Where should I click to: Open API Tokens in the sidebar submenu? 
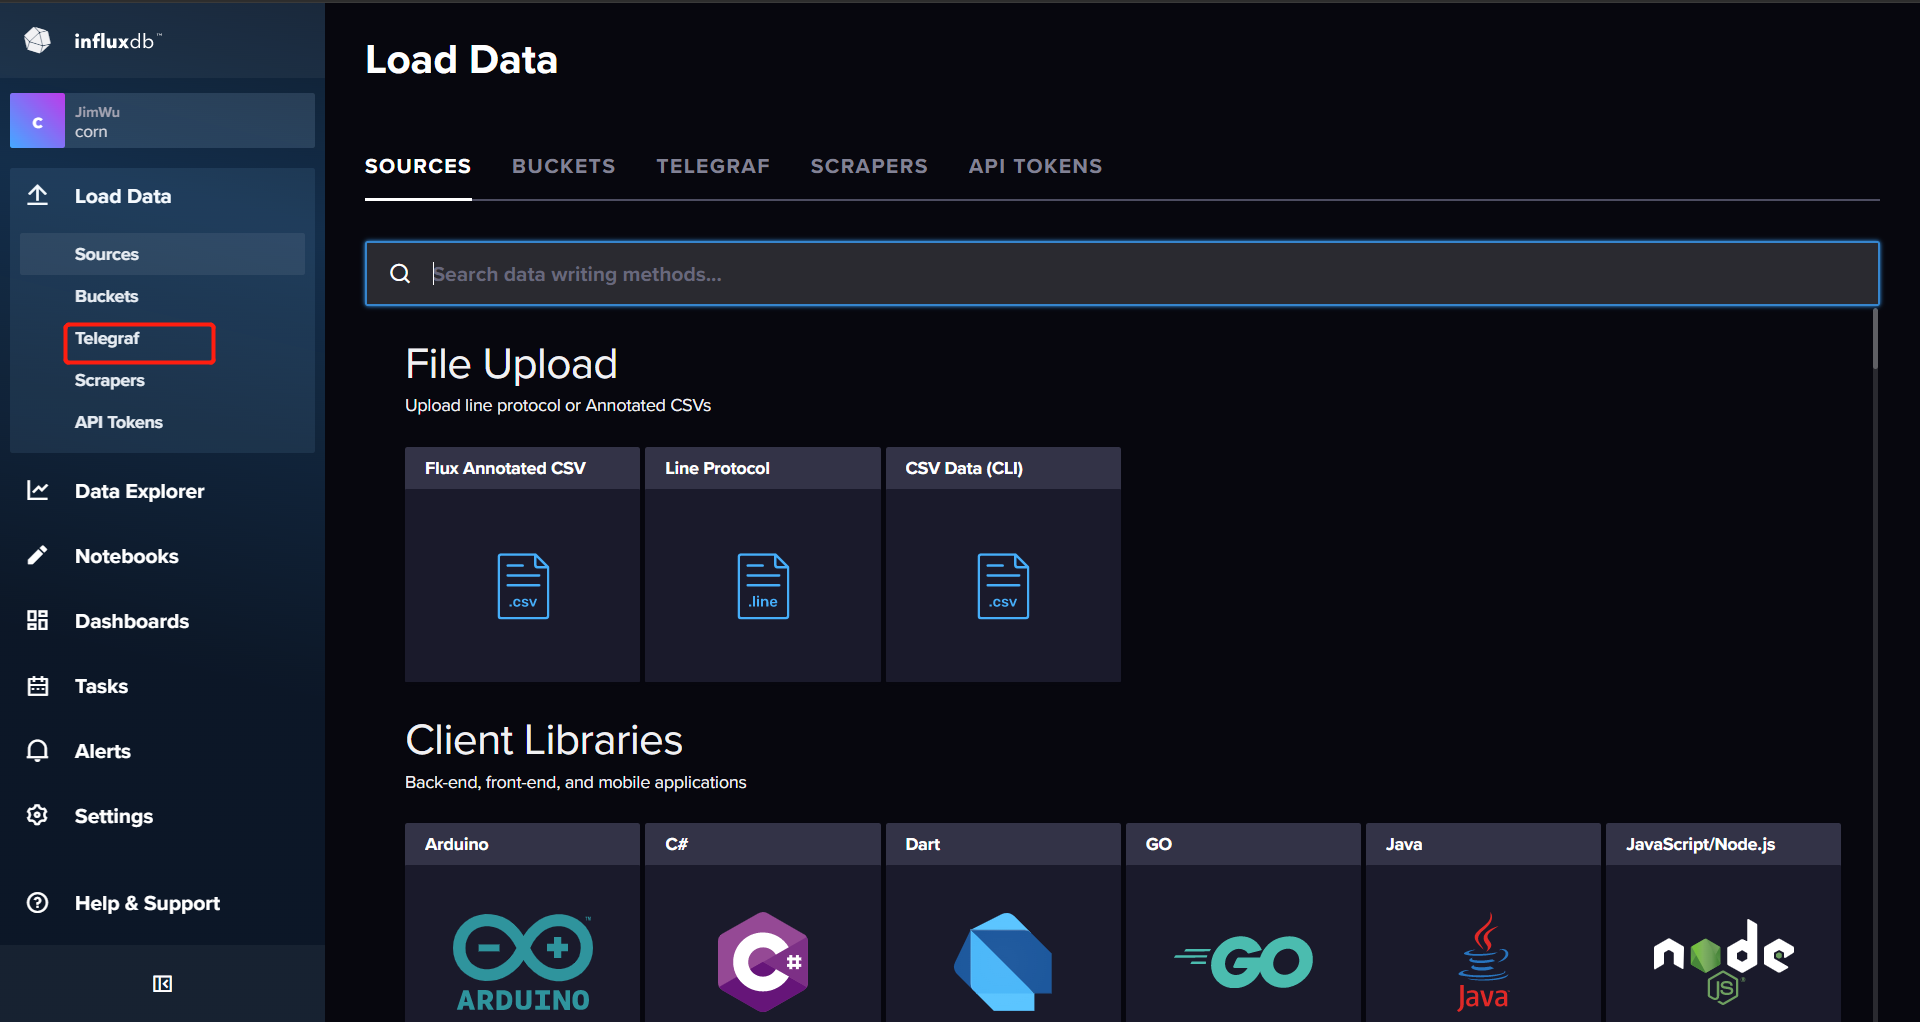point(118,422)
